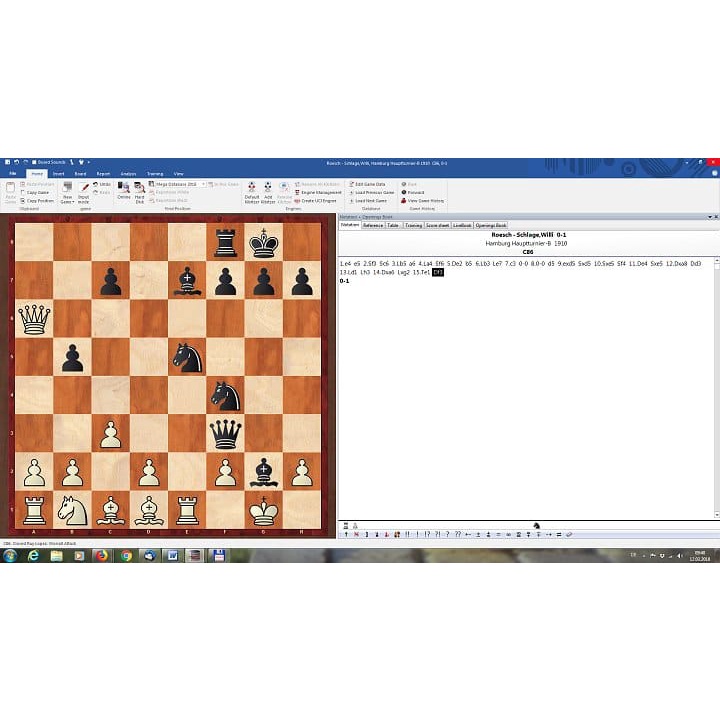Click the black bishop on g2

pos(264,472)
